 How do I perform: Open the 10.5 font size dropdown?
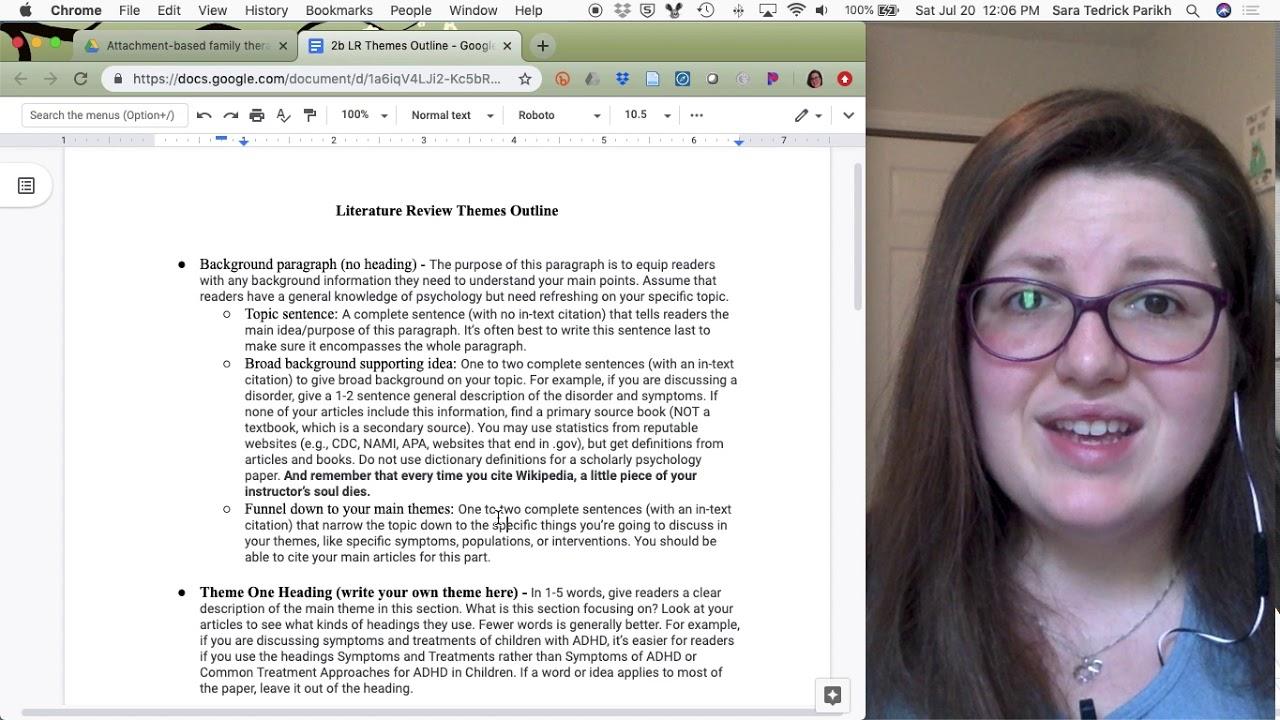coord(647,115)
